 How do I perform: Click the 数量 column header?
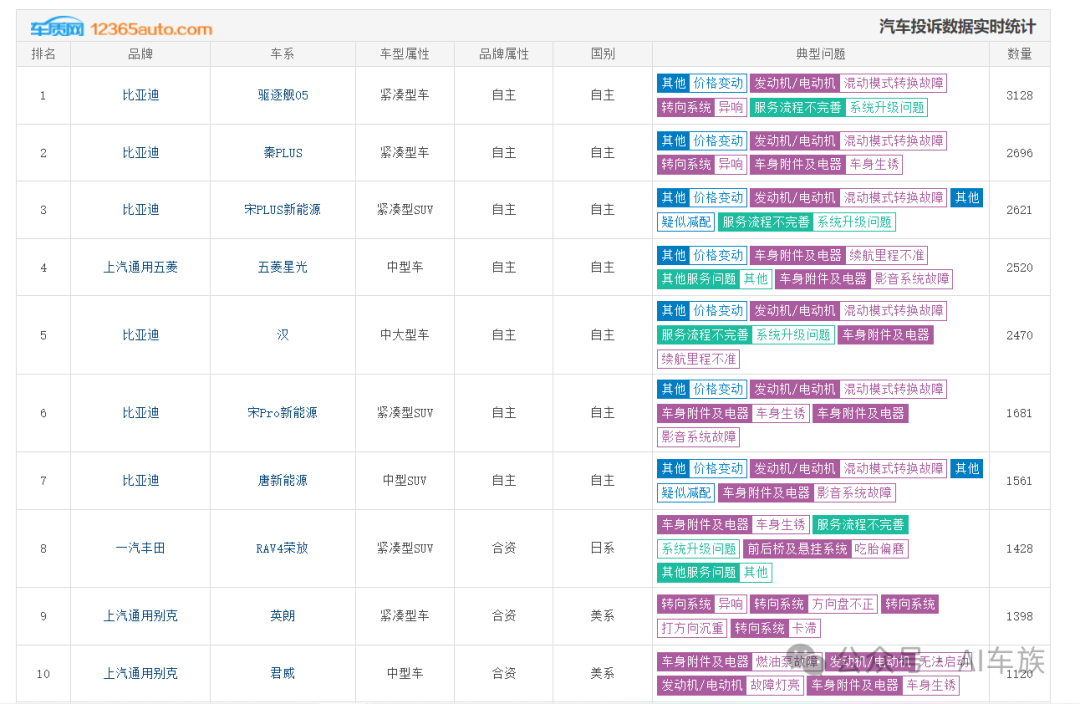pyautogui.click(x=1019, y=54)
